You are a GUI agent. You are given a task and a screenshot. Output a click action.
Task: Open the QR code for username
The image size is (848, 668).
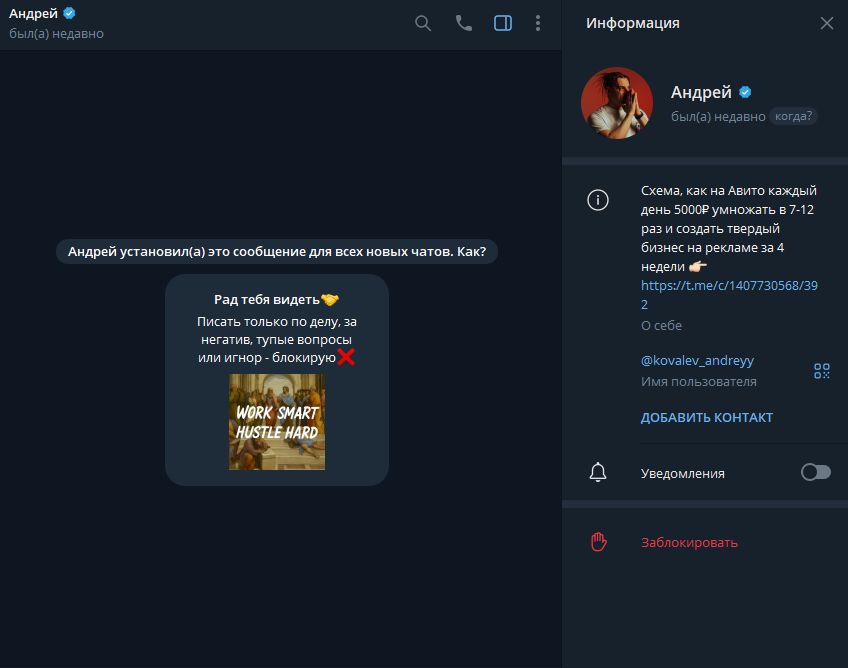(x=822, y=371)
